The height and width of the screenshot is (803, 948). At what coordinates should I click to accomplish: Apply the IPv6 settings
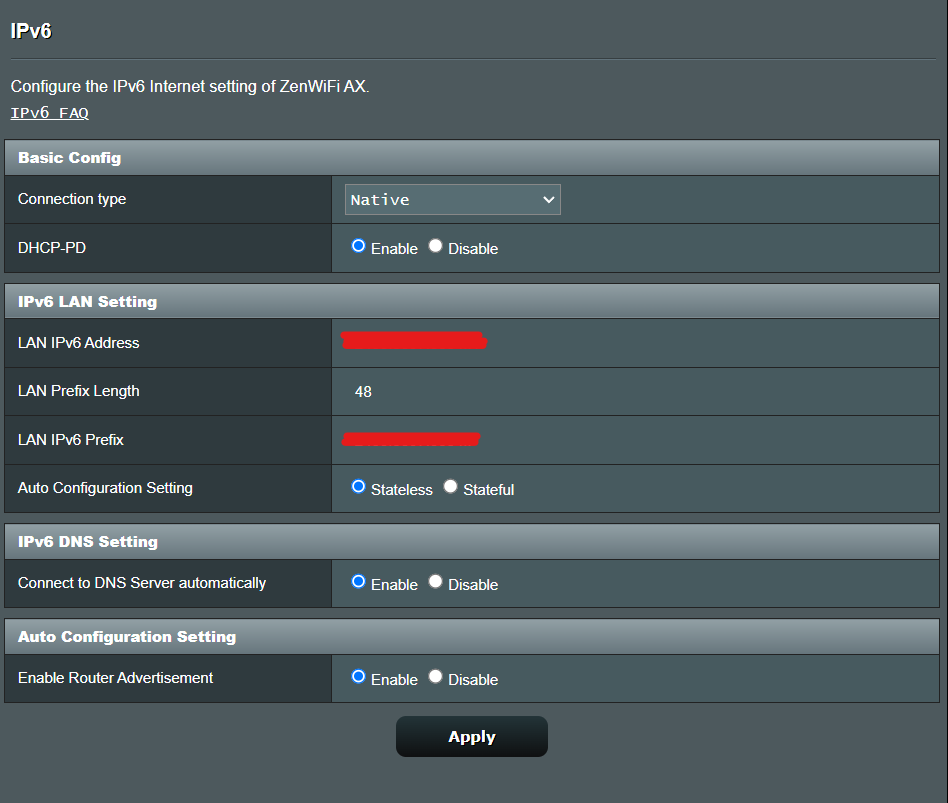[x=471, y=736]
